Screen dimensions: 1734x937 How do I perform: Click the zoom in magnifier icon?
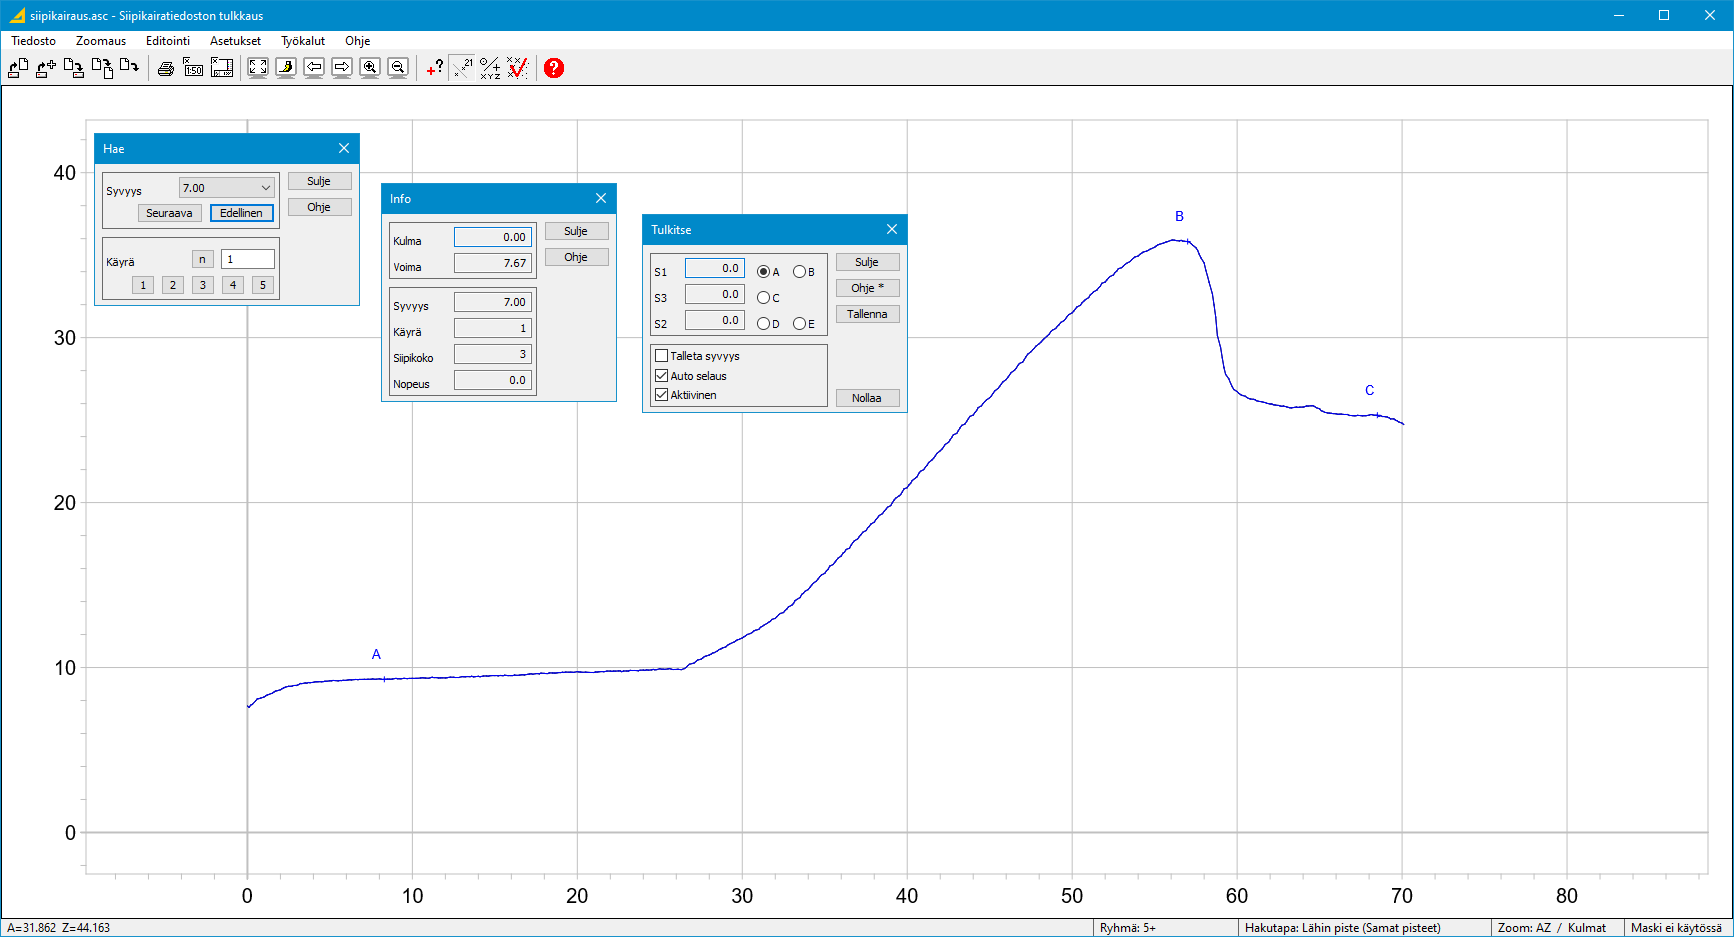[x=370, y=68]
